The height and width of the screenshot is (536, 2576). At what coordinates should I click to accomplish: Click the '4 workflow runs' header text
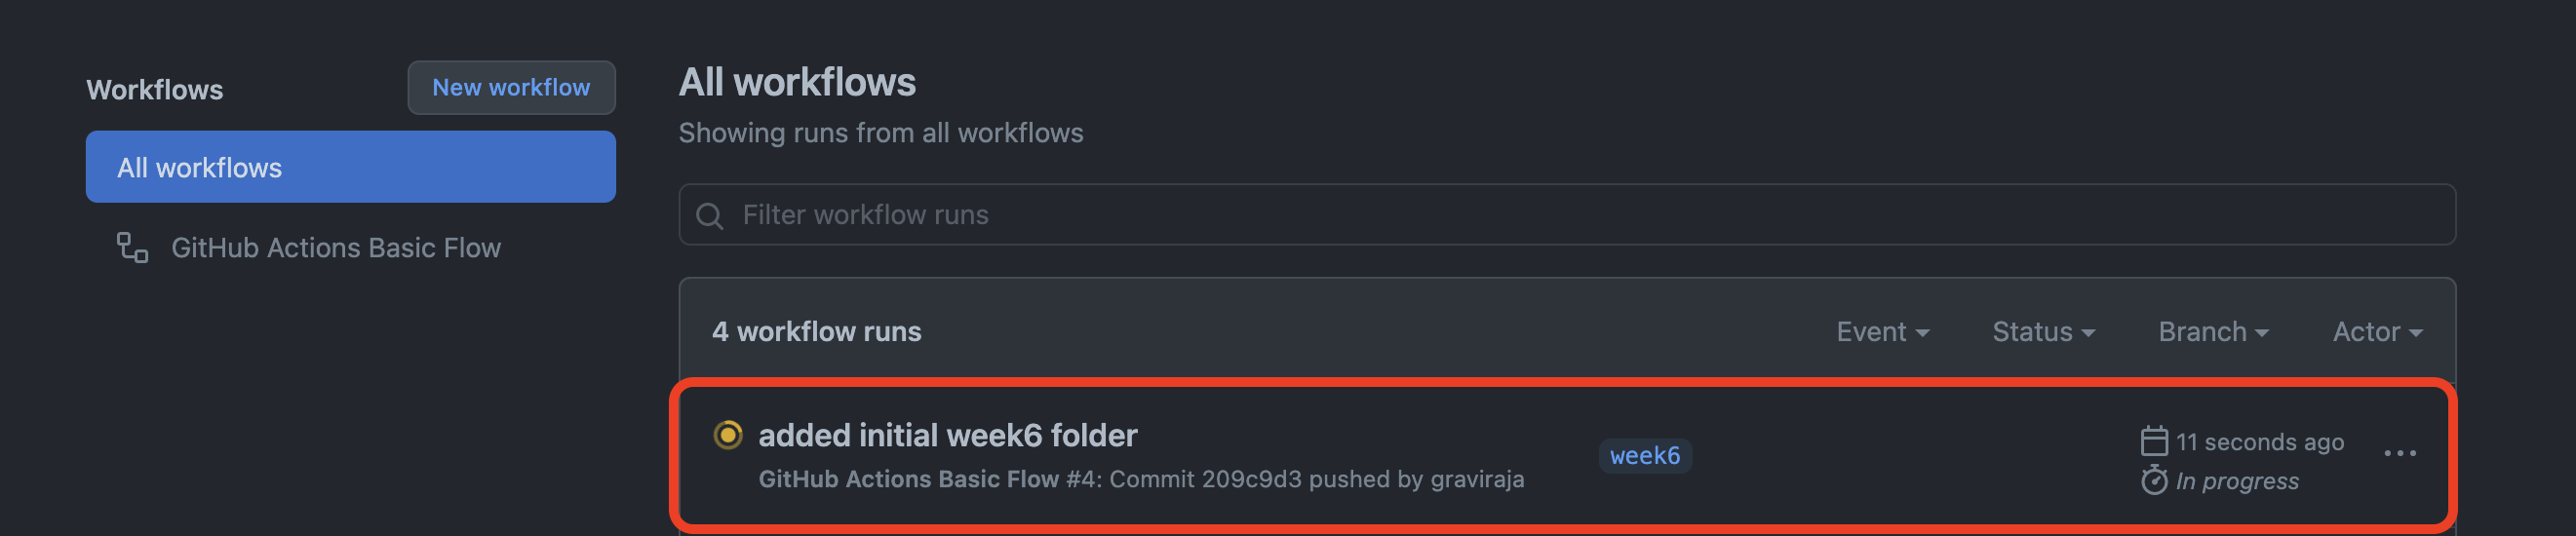coord(816,332)
